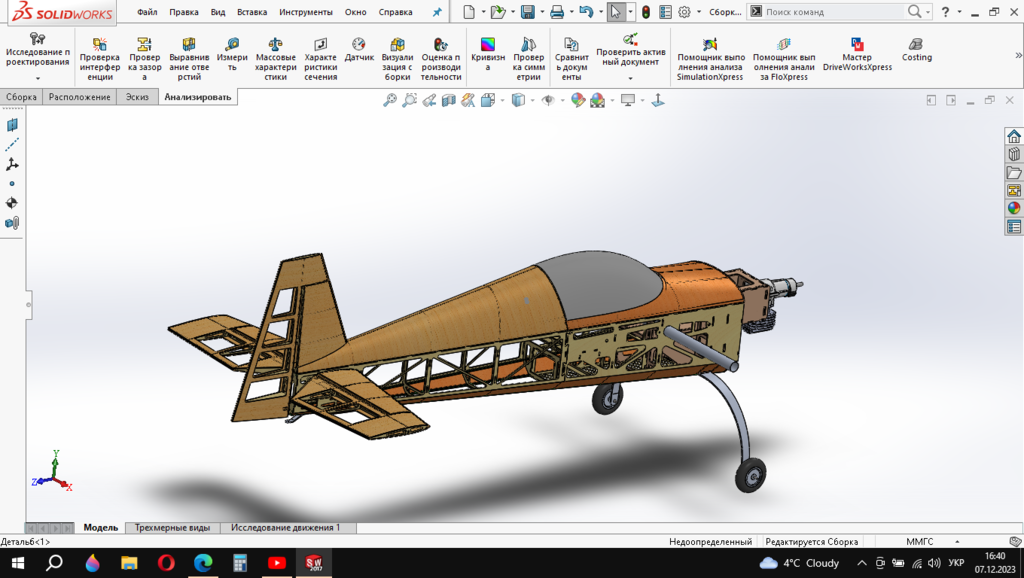Switch to the Эскиз tab
This screenshot has height=578, width=1024.
135,97
